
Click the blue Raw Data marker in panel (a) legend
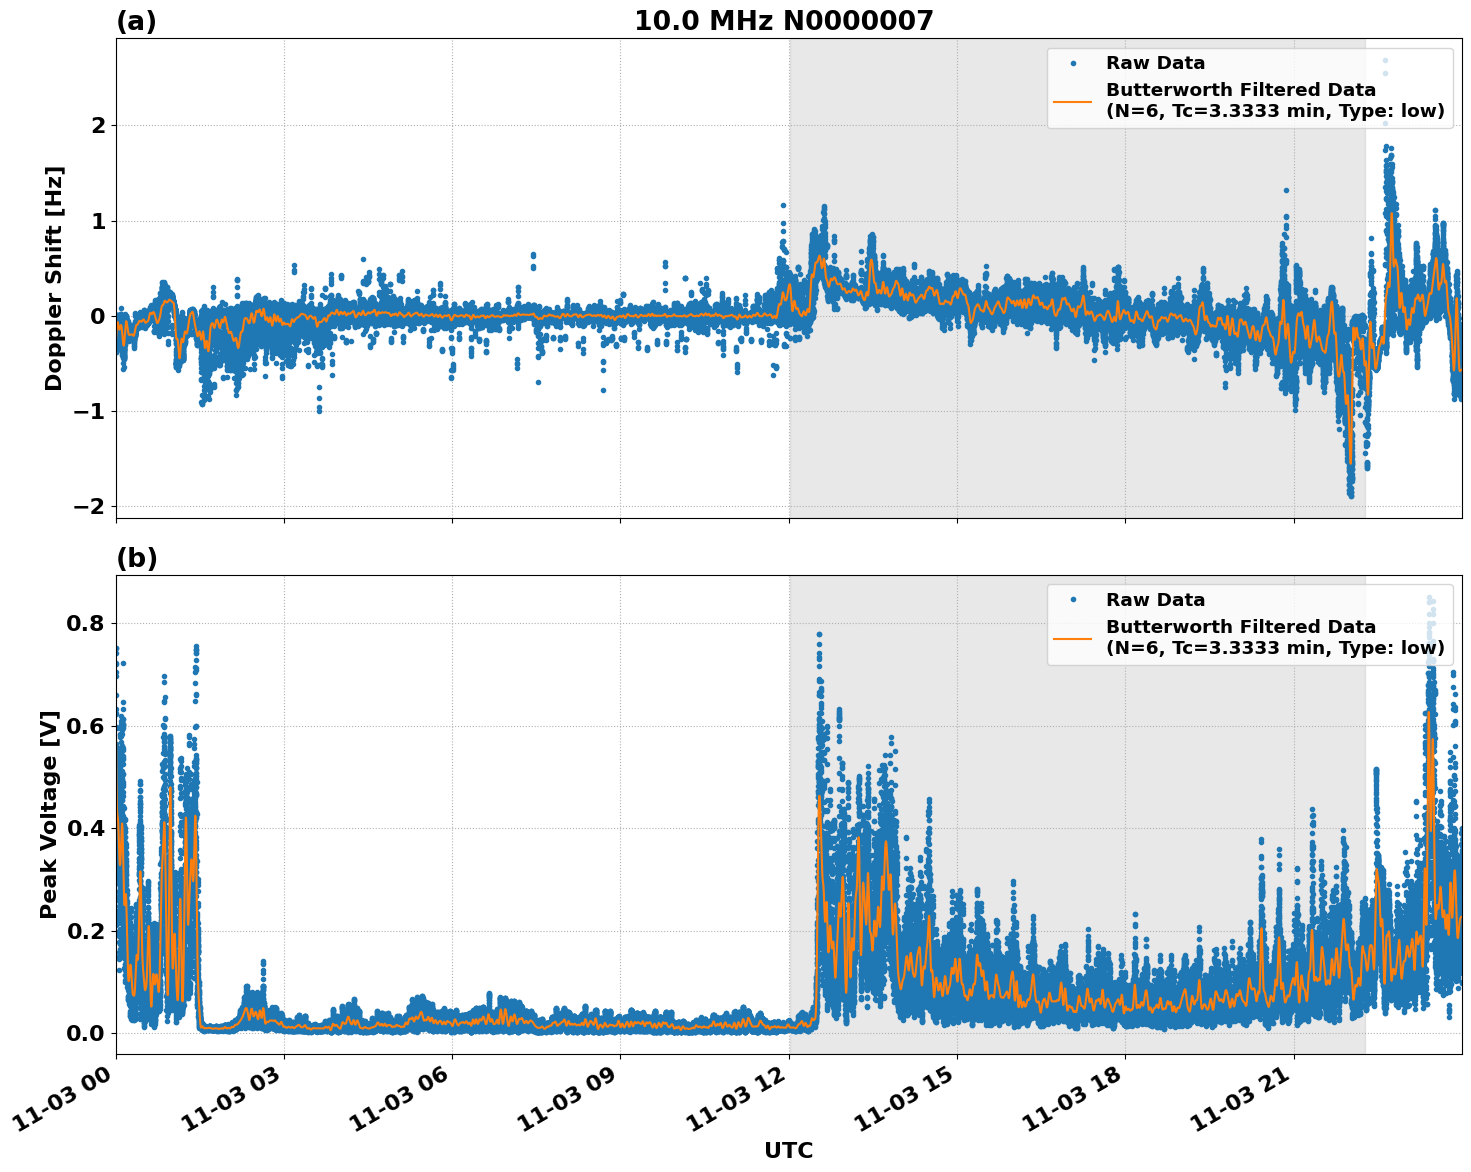pyautogui.click(x=1073, y=63)
